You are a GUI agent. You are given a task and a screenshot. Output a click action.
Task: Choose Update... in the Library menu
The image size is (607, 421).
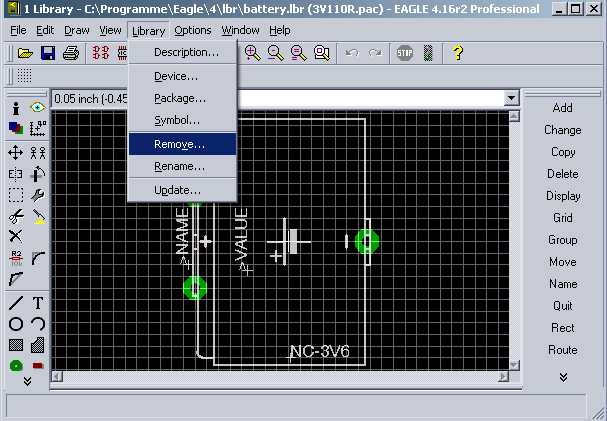(182, 190)
